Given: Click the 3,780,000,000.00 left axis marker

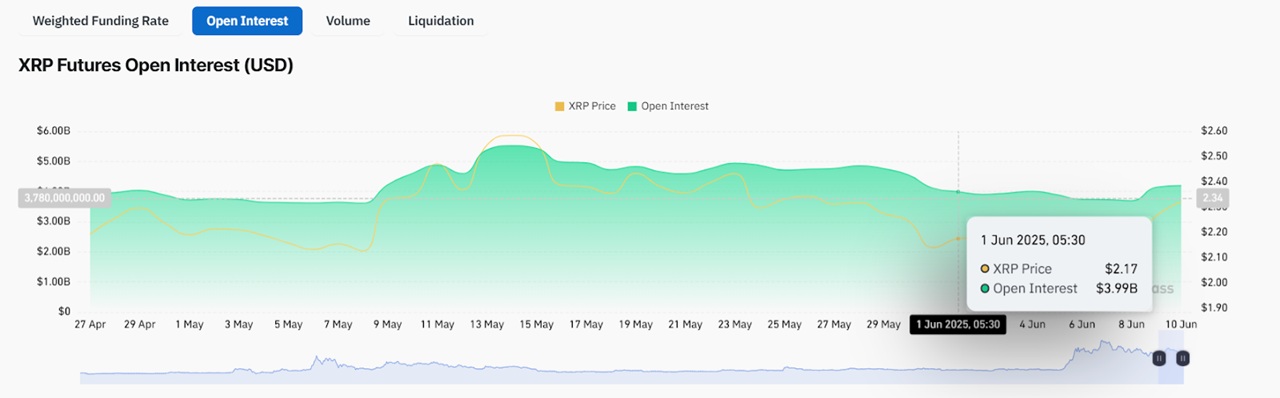Looking at the screenshot, I should click(63, 198).
